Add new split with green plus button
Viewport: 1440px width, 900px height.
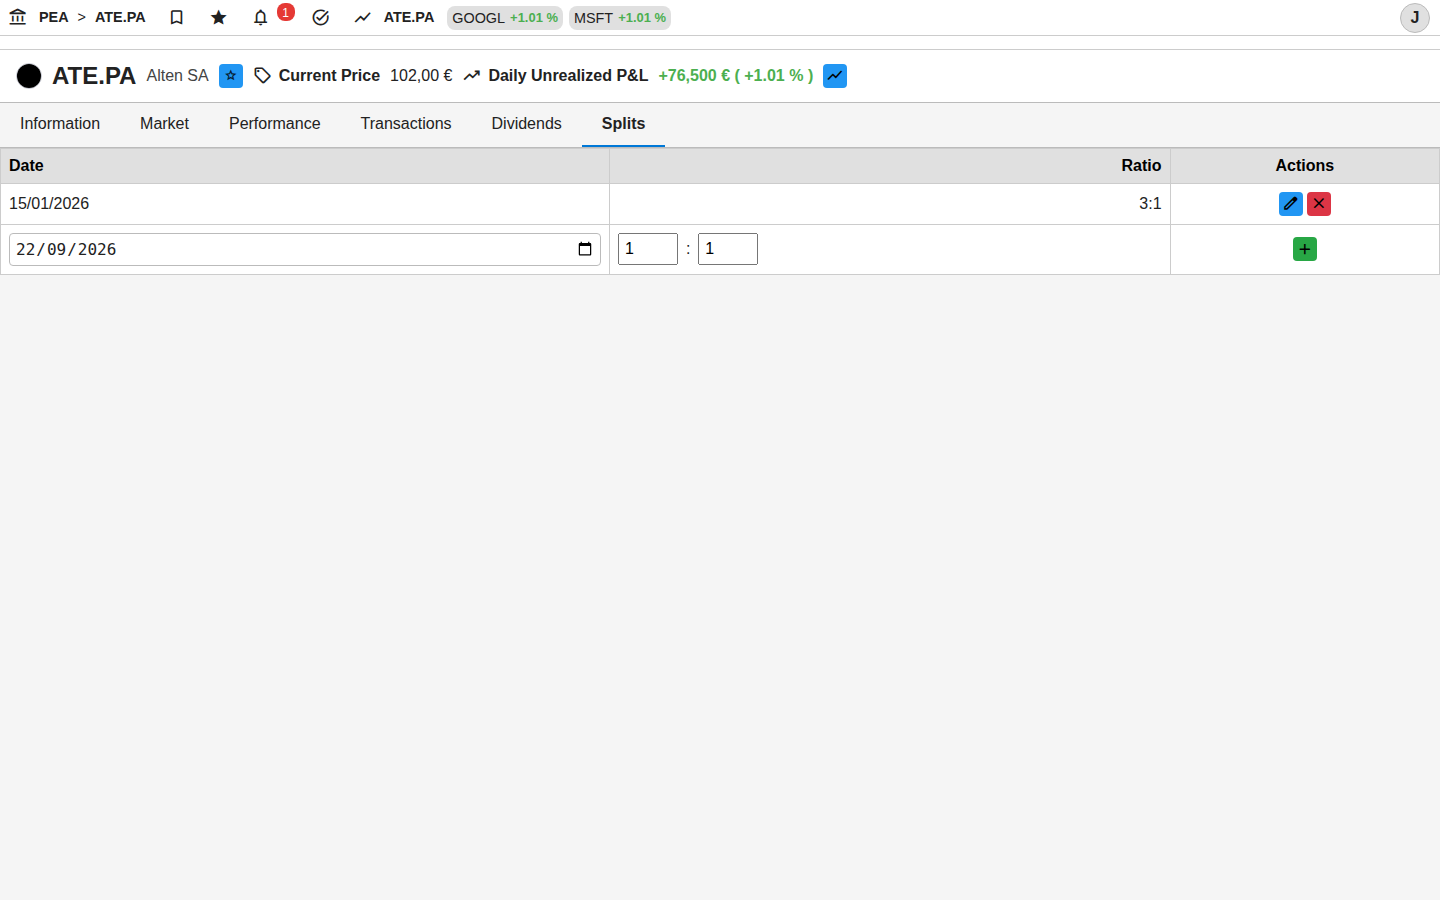click(x=1305, y=249)
